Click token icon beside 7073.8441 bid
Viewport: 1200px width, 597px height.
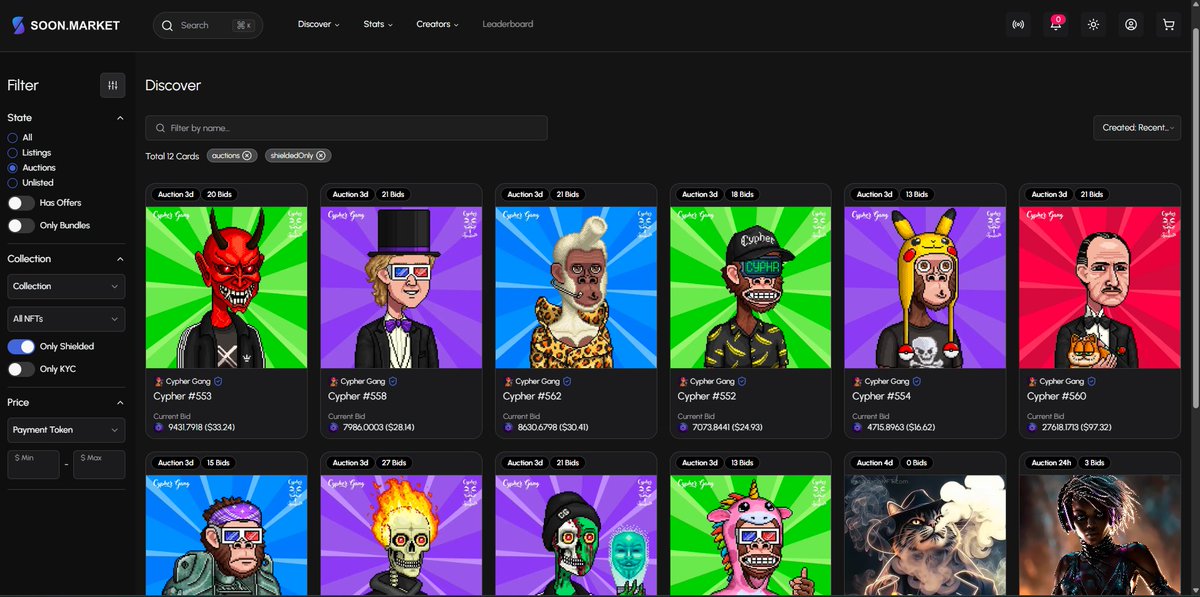683,427
